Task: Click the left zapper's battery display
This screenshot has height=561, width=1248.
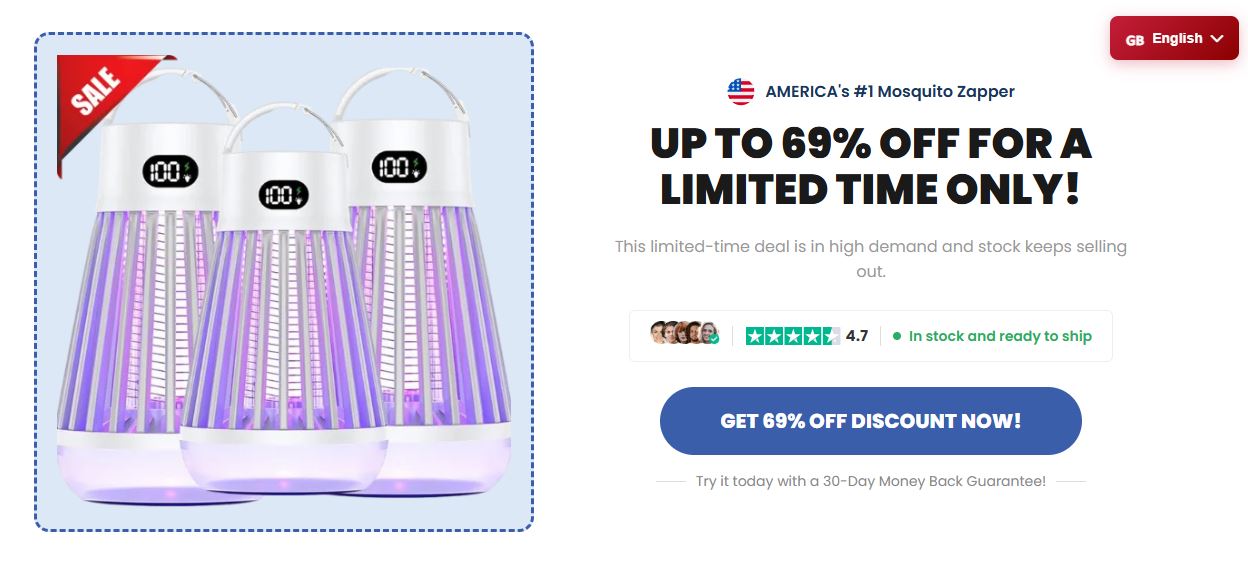Action: click(170, 171)
